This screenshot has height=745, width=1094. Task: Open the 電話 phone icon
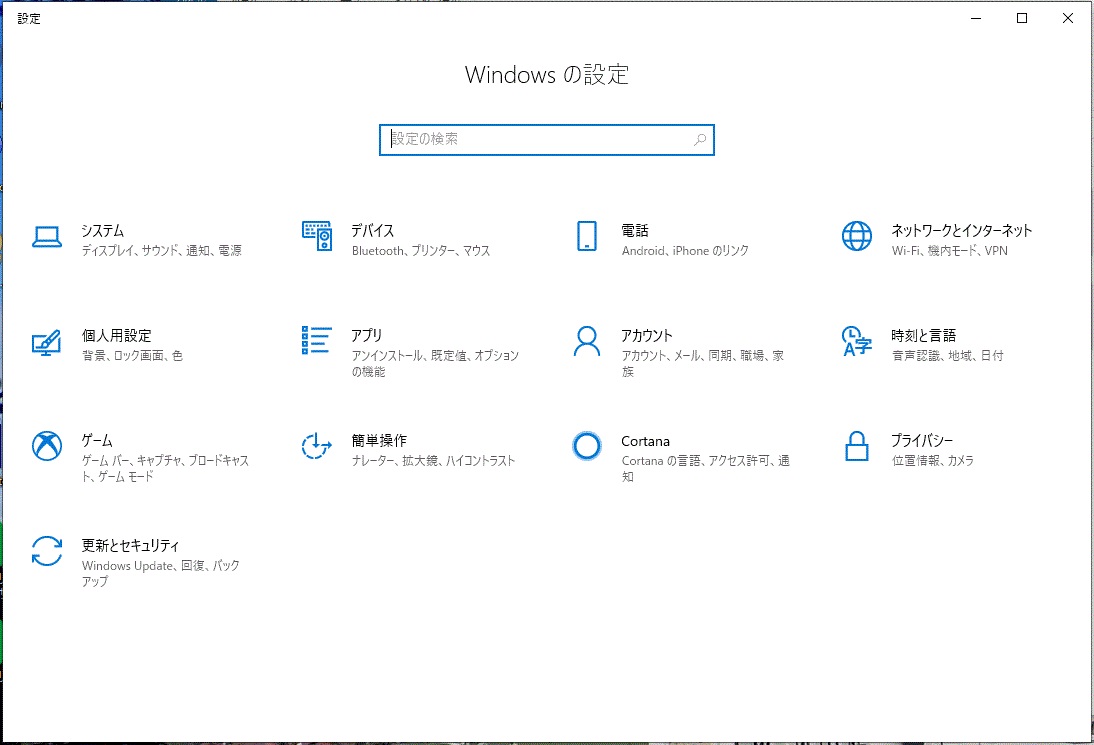click(x=587, y=236)
